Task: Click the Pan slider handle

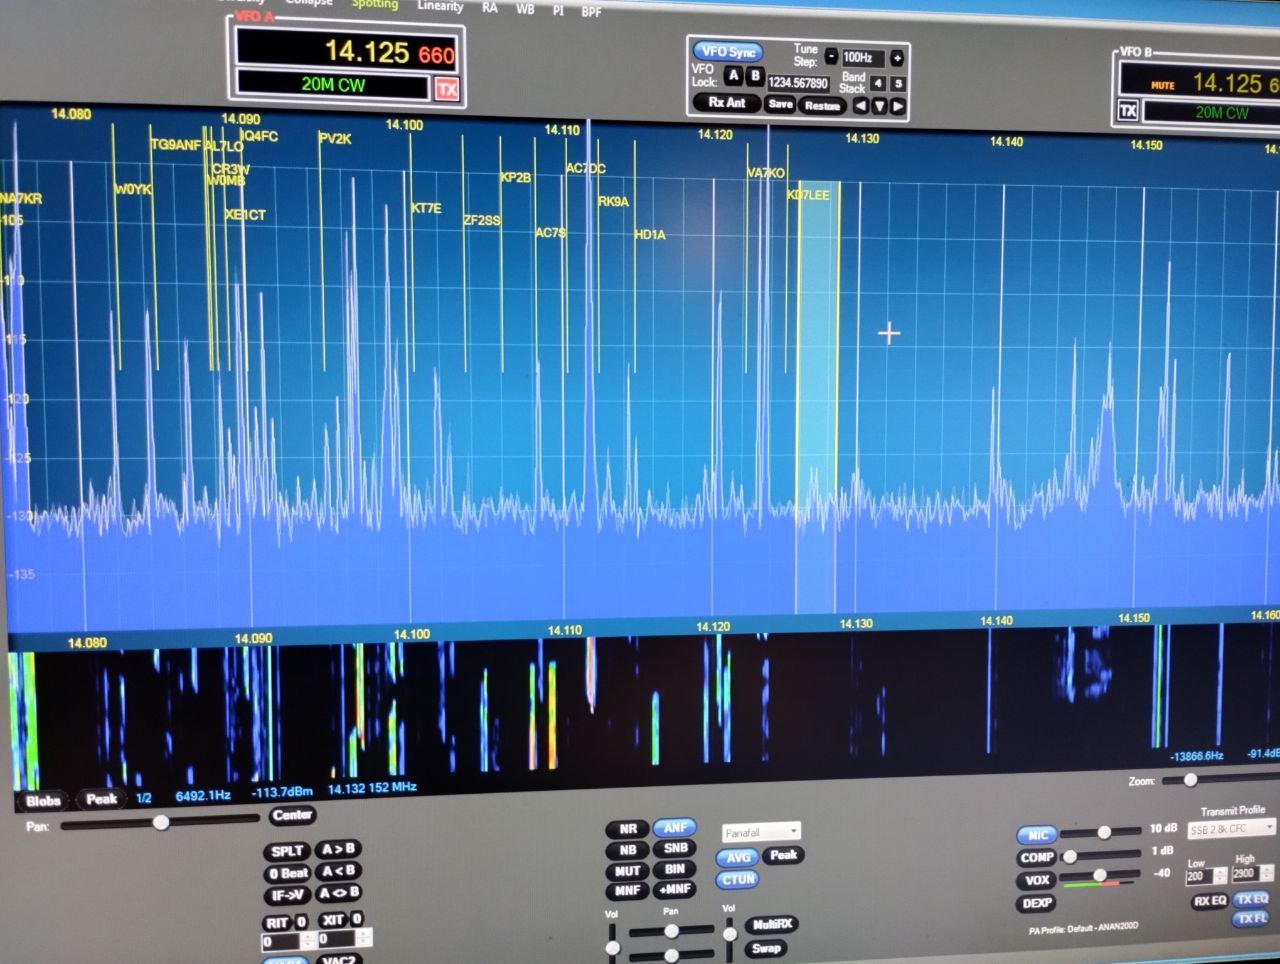Action: click(x=160, y=822)
